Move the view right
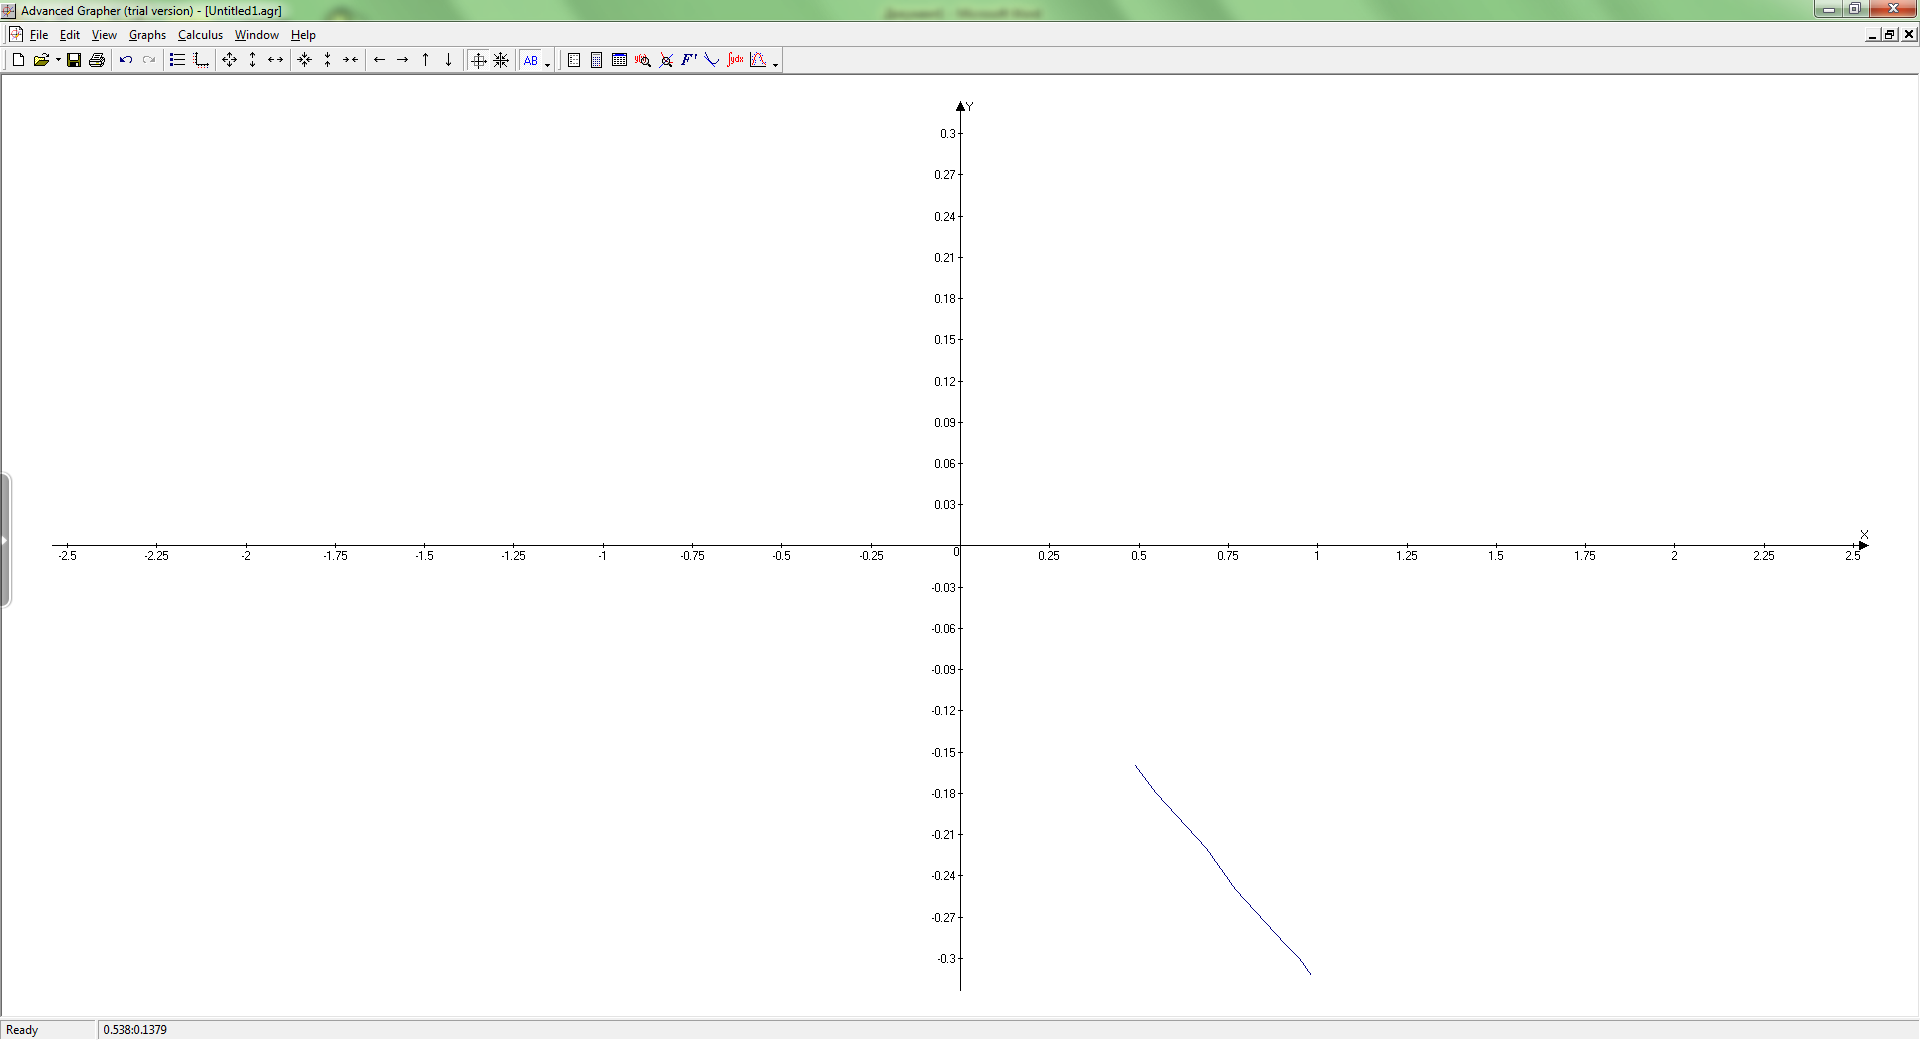Image resolution: width=1920 pixels, height=1040 pixels. click(x=403, y=60)
